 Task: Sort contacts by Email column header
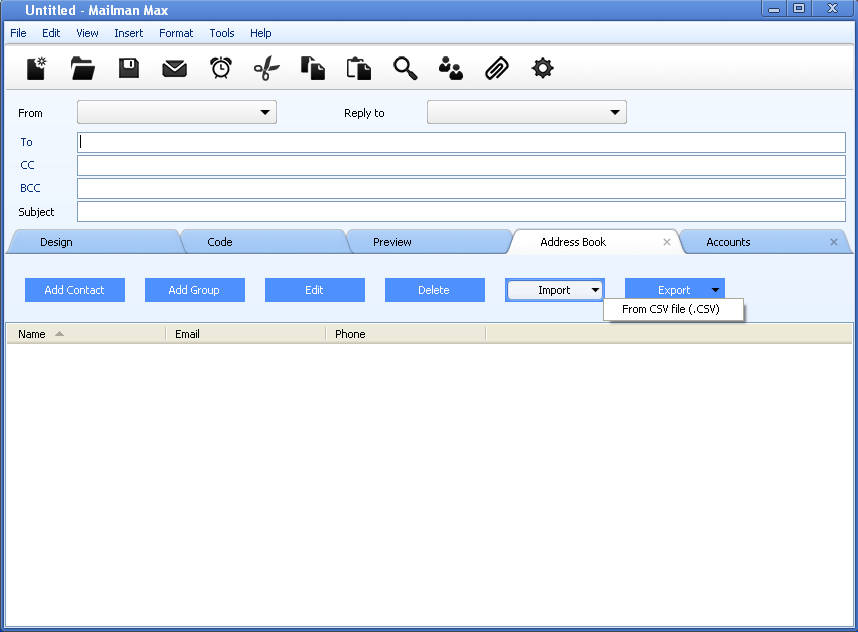coord(246,334)
